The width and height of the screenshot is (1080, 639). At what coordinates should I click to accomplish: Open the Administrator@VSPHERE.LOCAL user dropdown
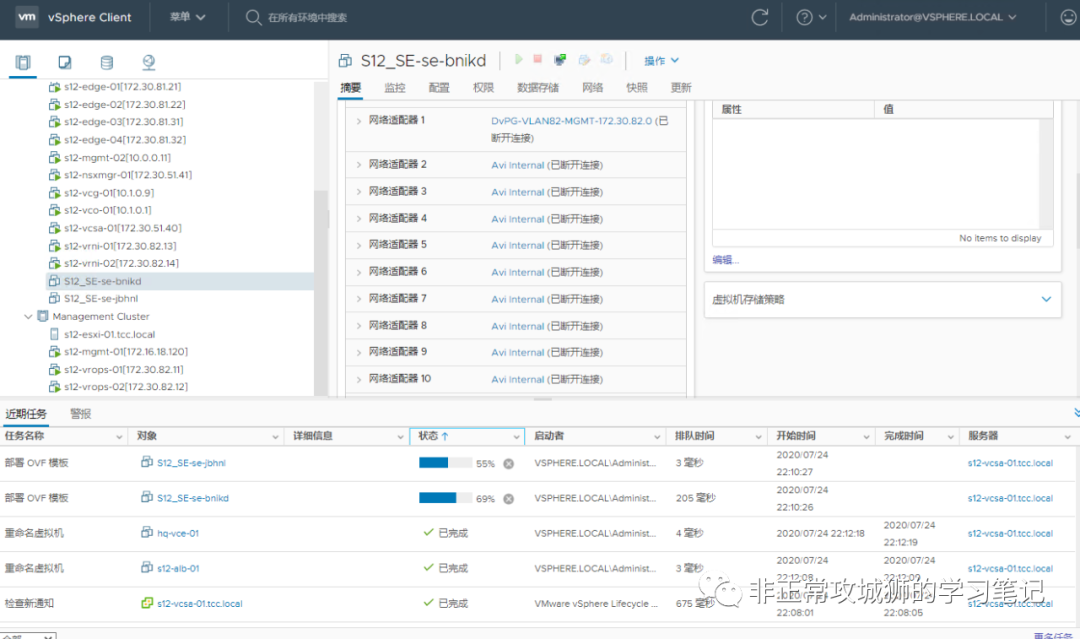coord(933,17)
